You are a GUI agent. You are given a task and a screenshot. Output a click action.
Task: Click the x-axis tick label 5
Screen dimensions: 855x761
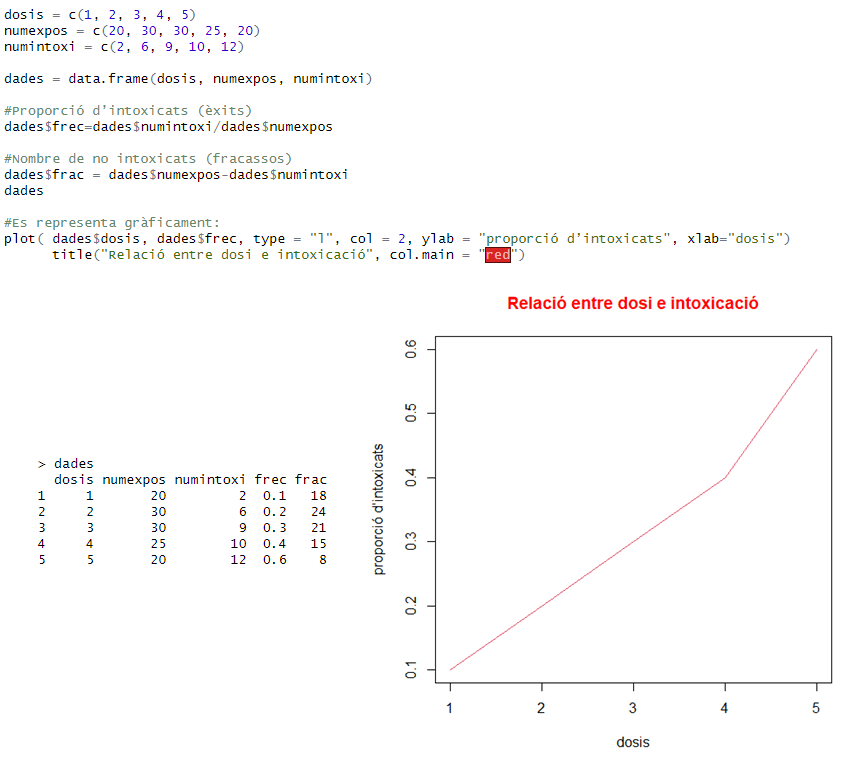point(816,708)
